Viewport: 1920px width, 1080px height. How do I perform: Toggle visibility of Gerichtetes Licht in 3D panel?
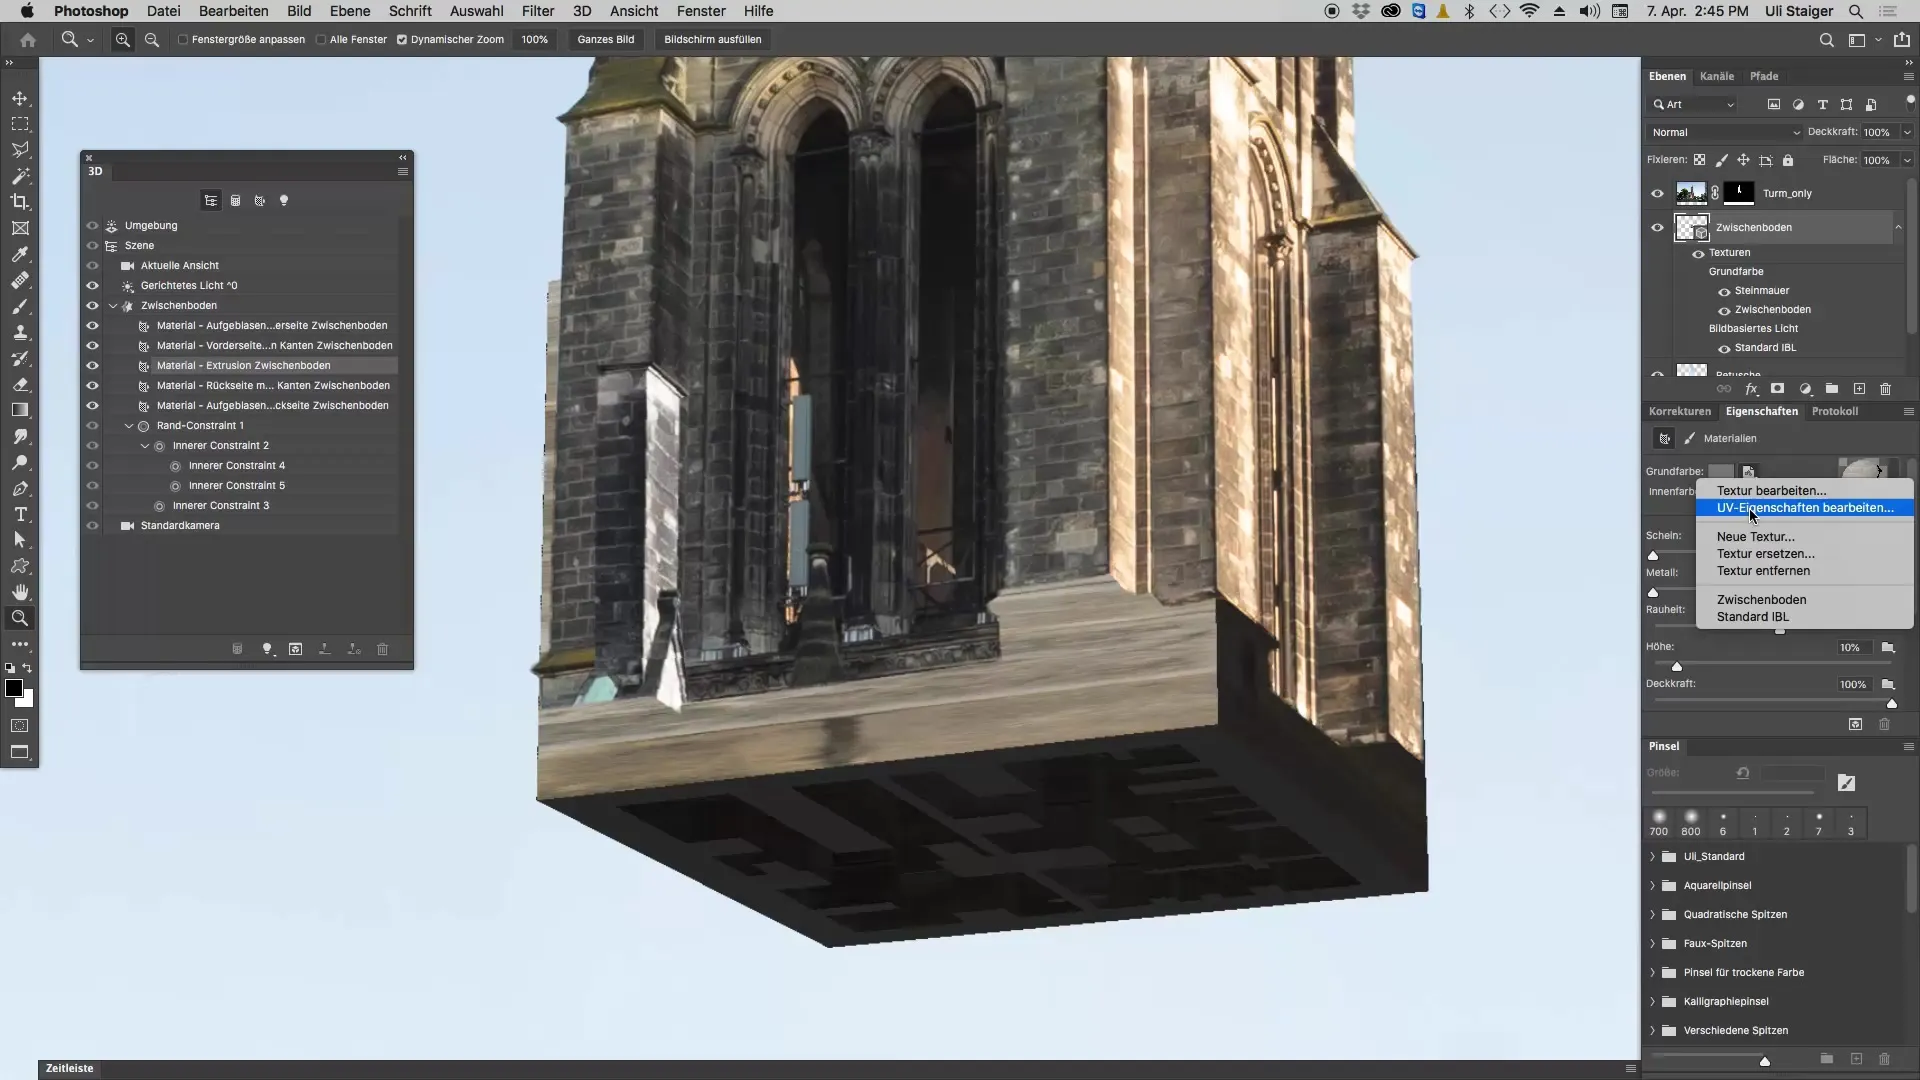click(92, 286)
